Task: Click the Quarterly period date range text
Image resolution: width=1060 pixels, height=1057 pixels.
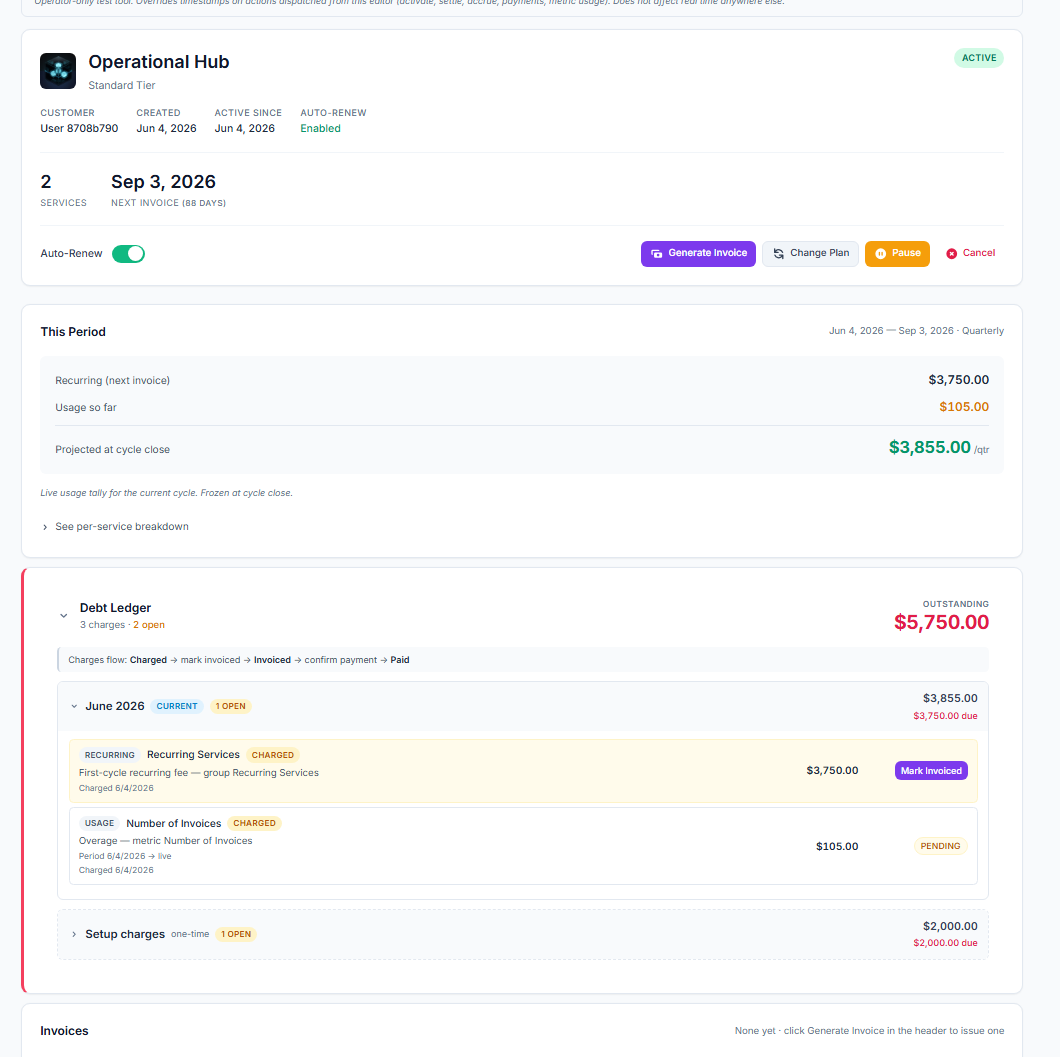Action: [916, 330]
